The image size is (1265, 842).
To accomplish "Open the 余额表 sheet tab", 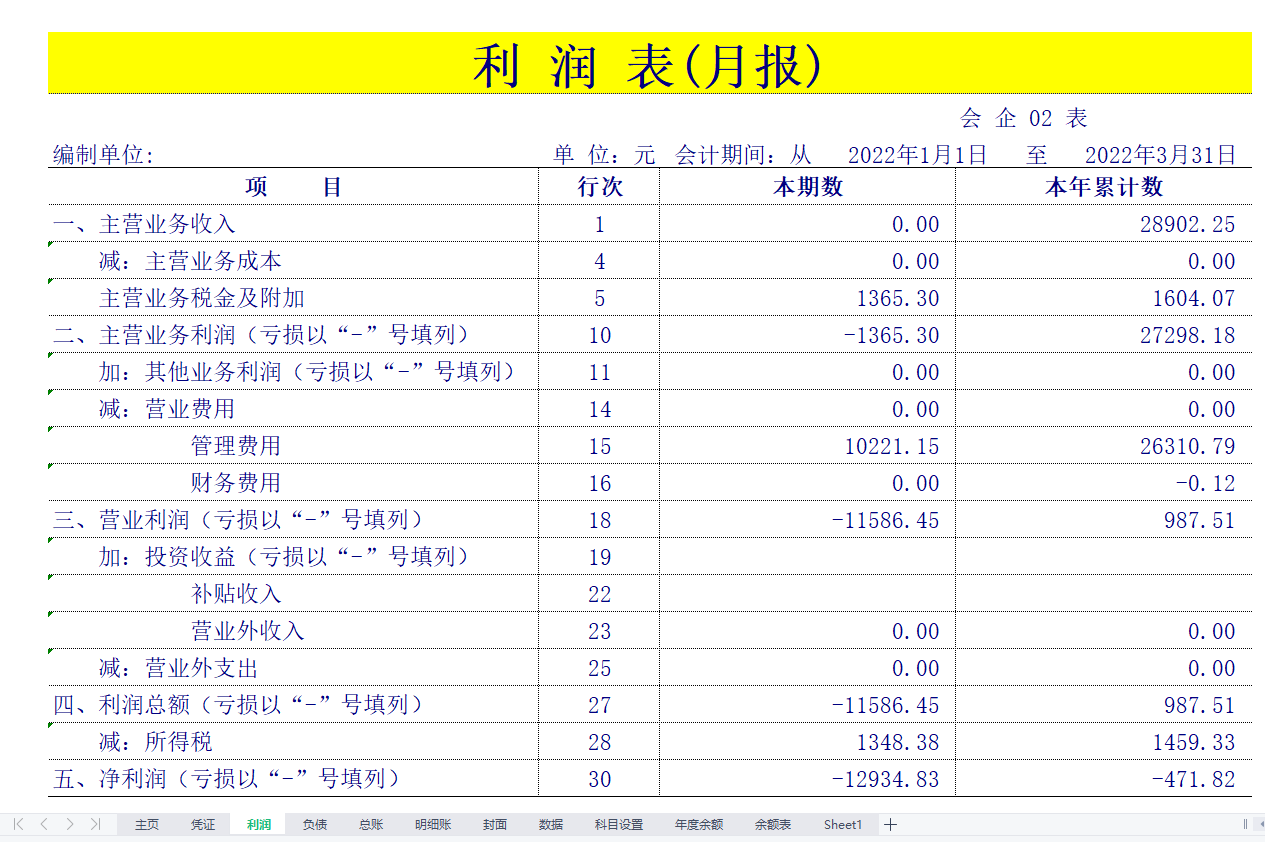I will [772, 824].
